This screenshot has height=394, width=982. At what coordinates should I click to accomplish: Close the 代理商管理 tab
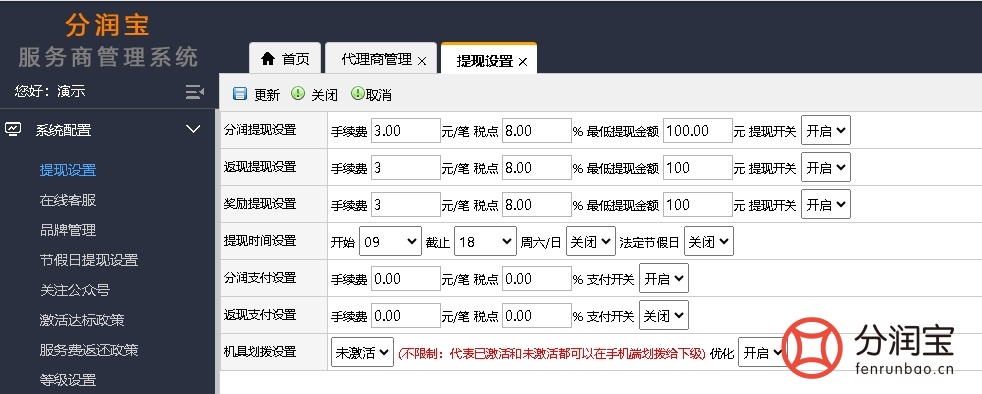(x=422, y=61)
